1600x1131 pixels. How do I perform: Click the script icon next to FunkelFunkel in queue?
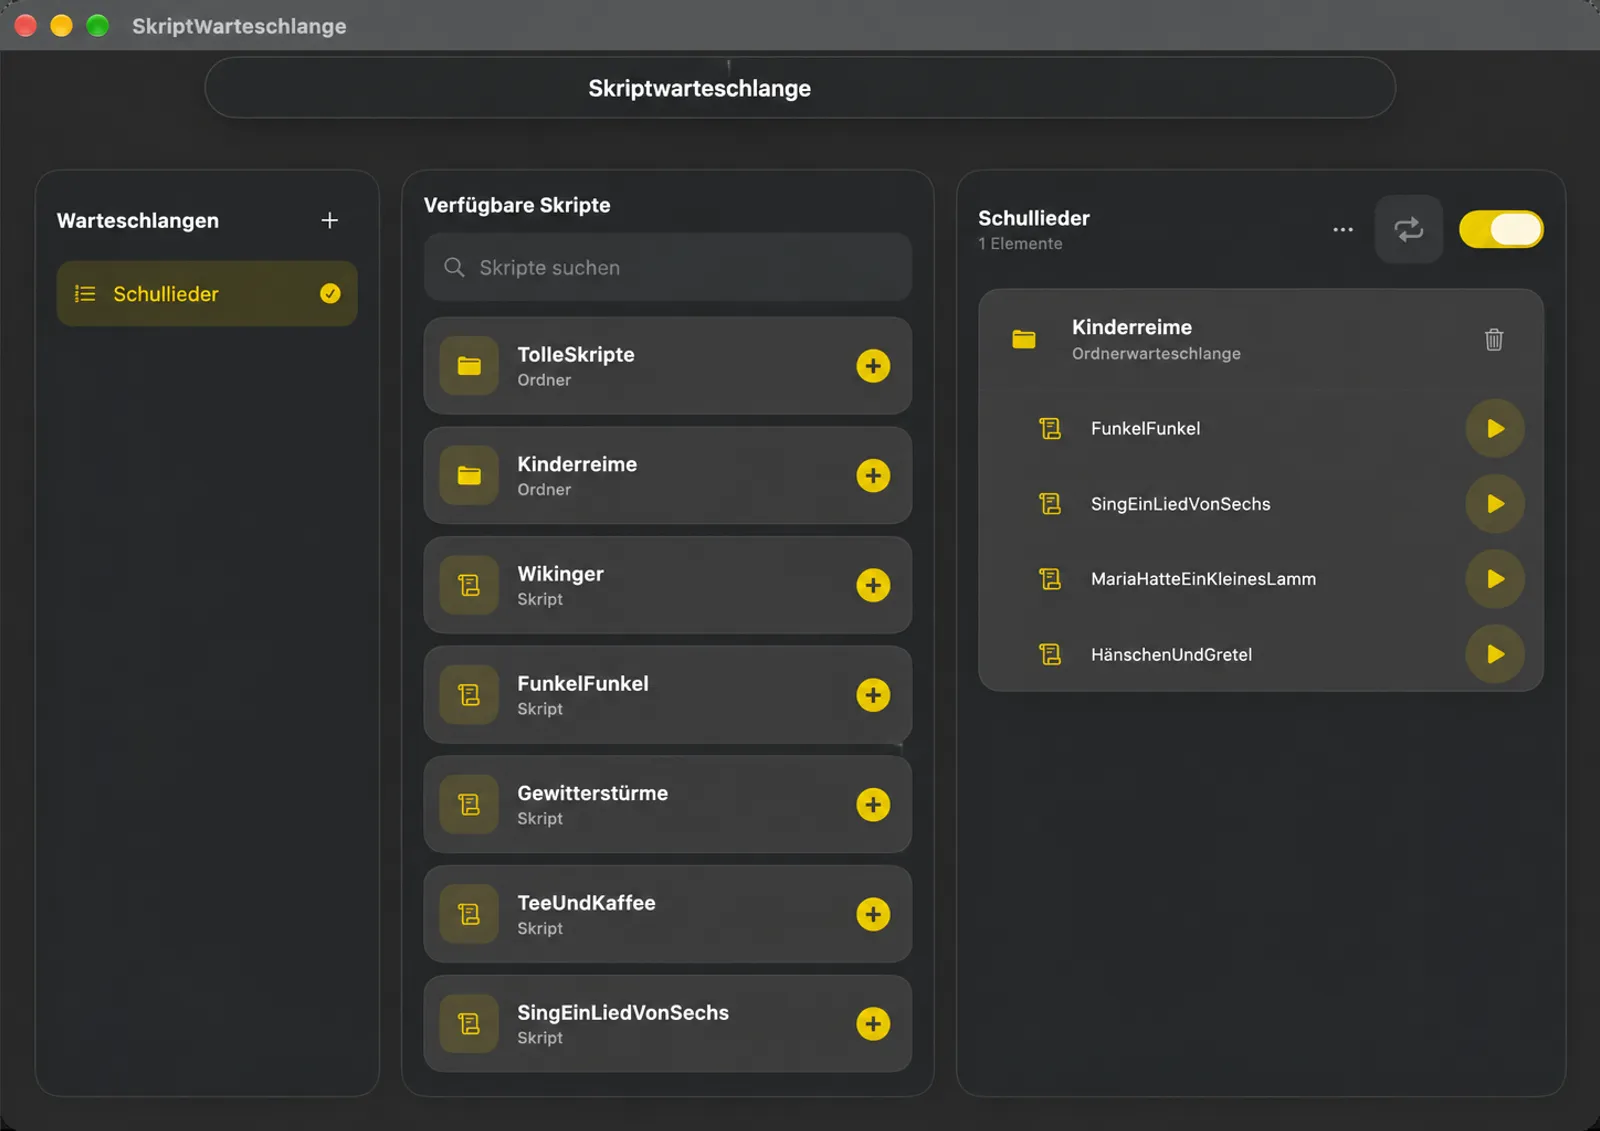coord(1050,429)
